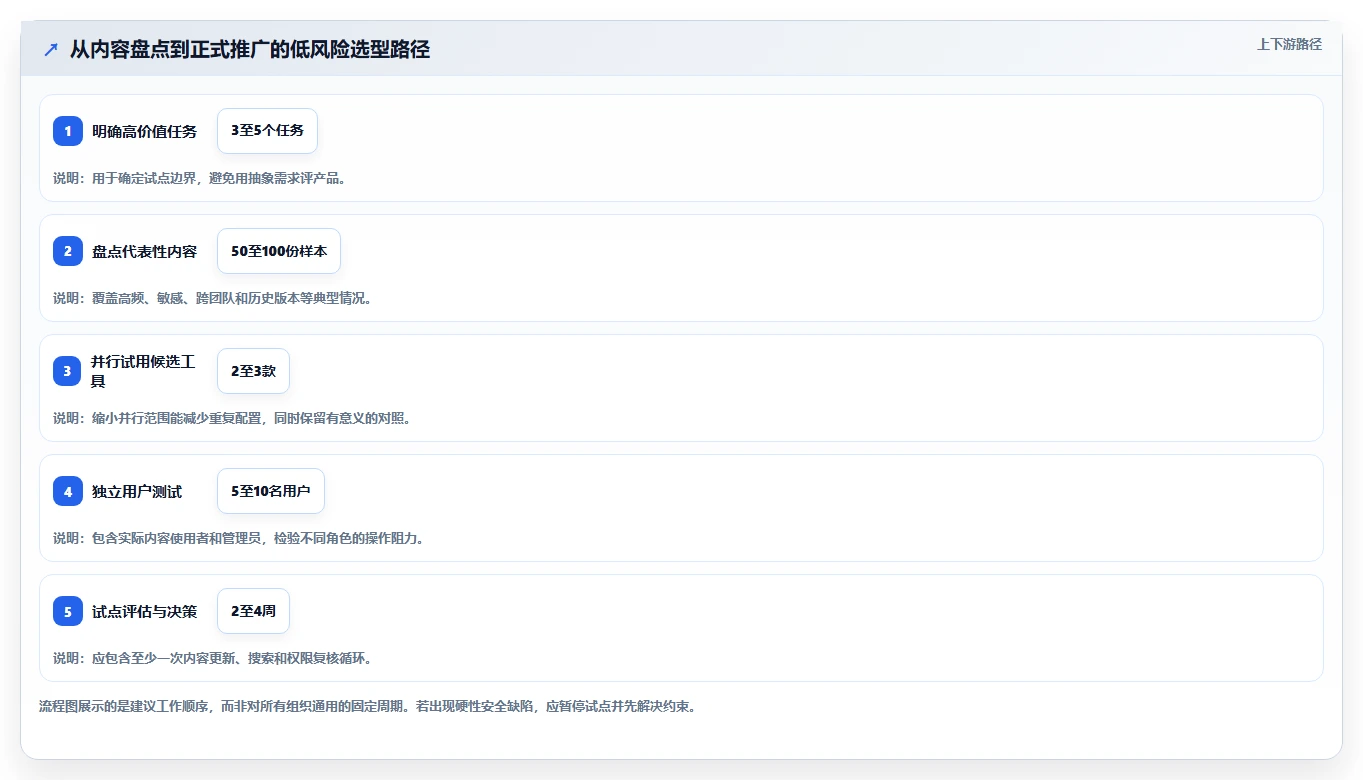Viewport: 1363px width, 780px height.
Task: Click the 2至3款 chip
Action: [x=253, y=371]
